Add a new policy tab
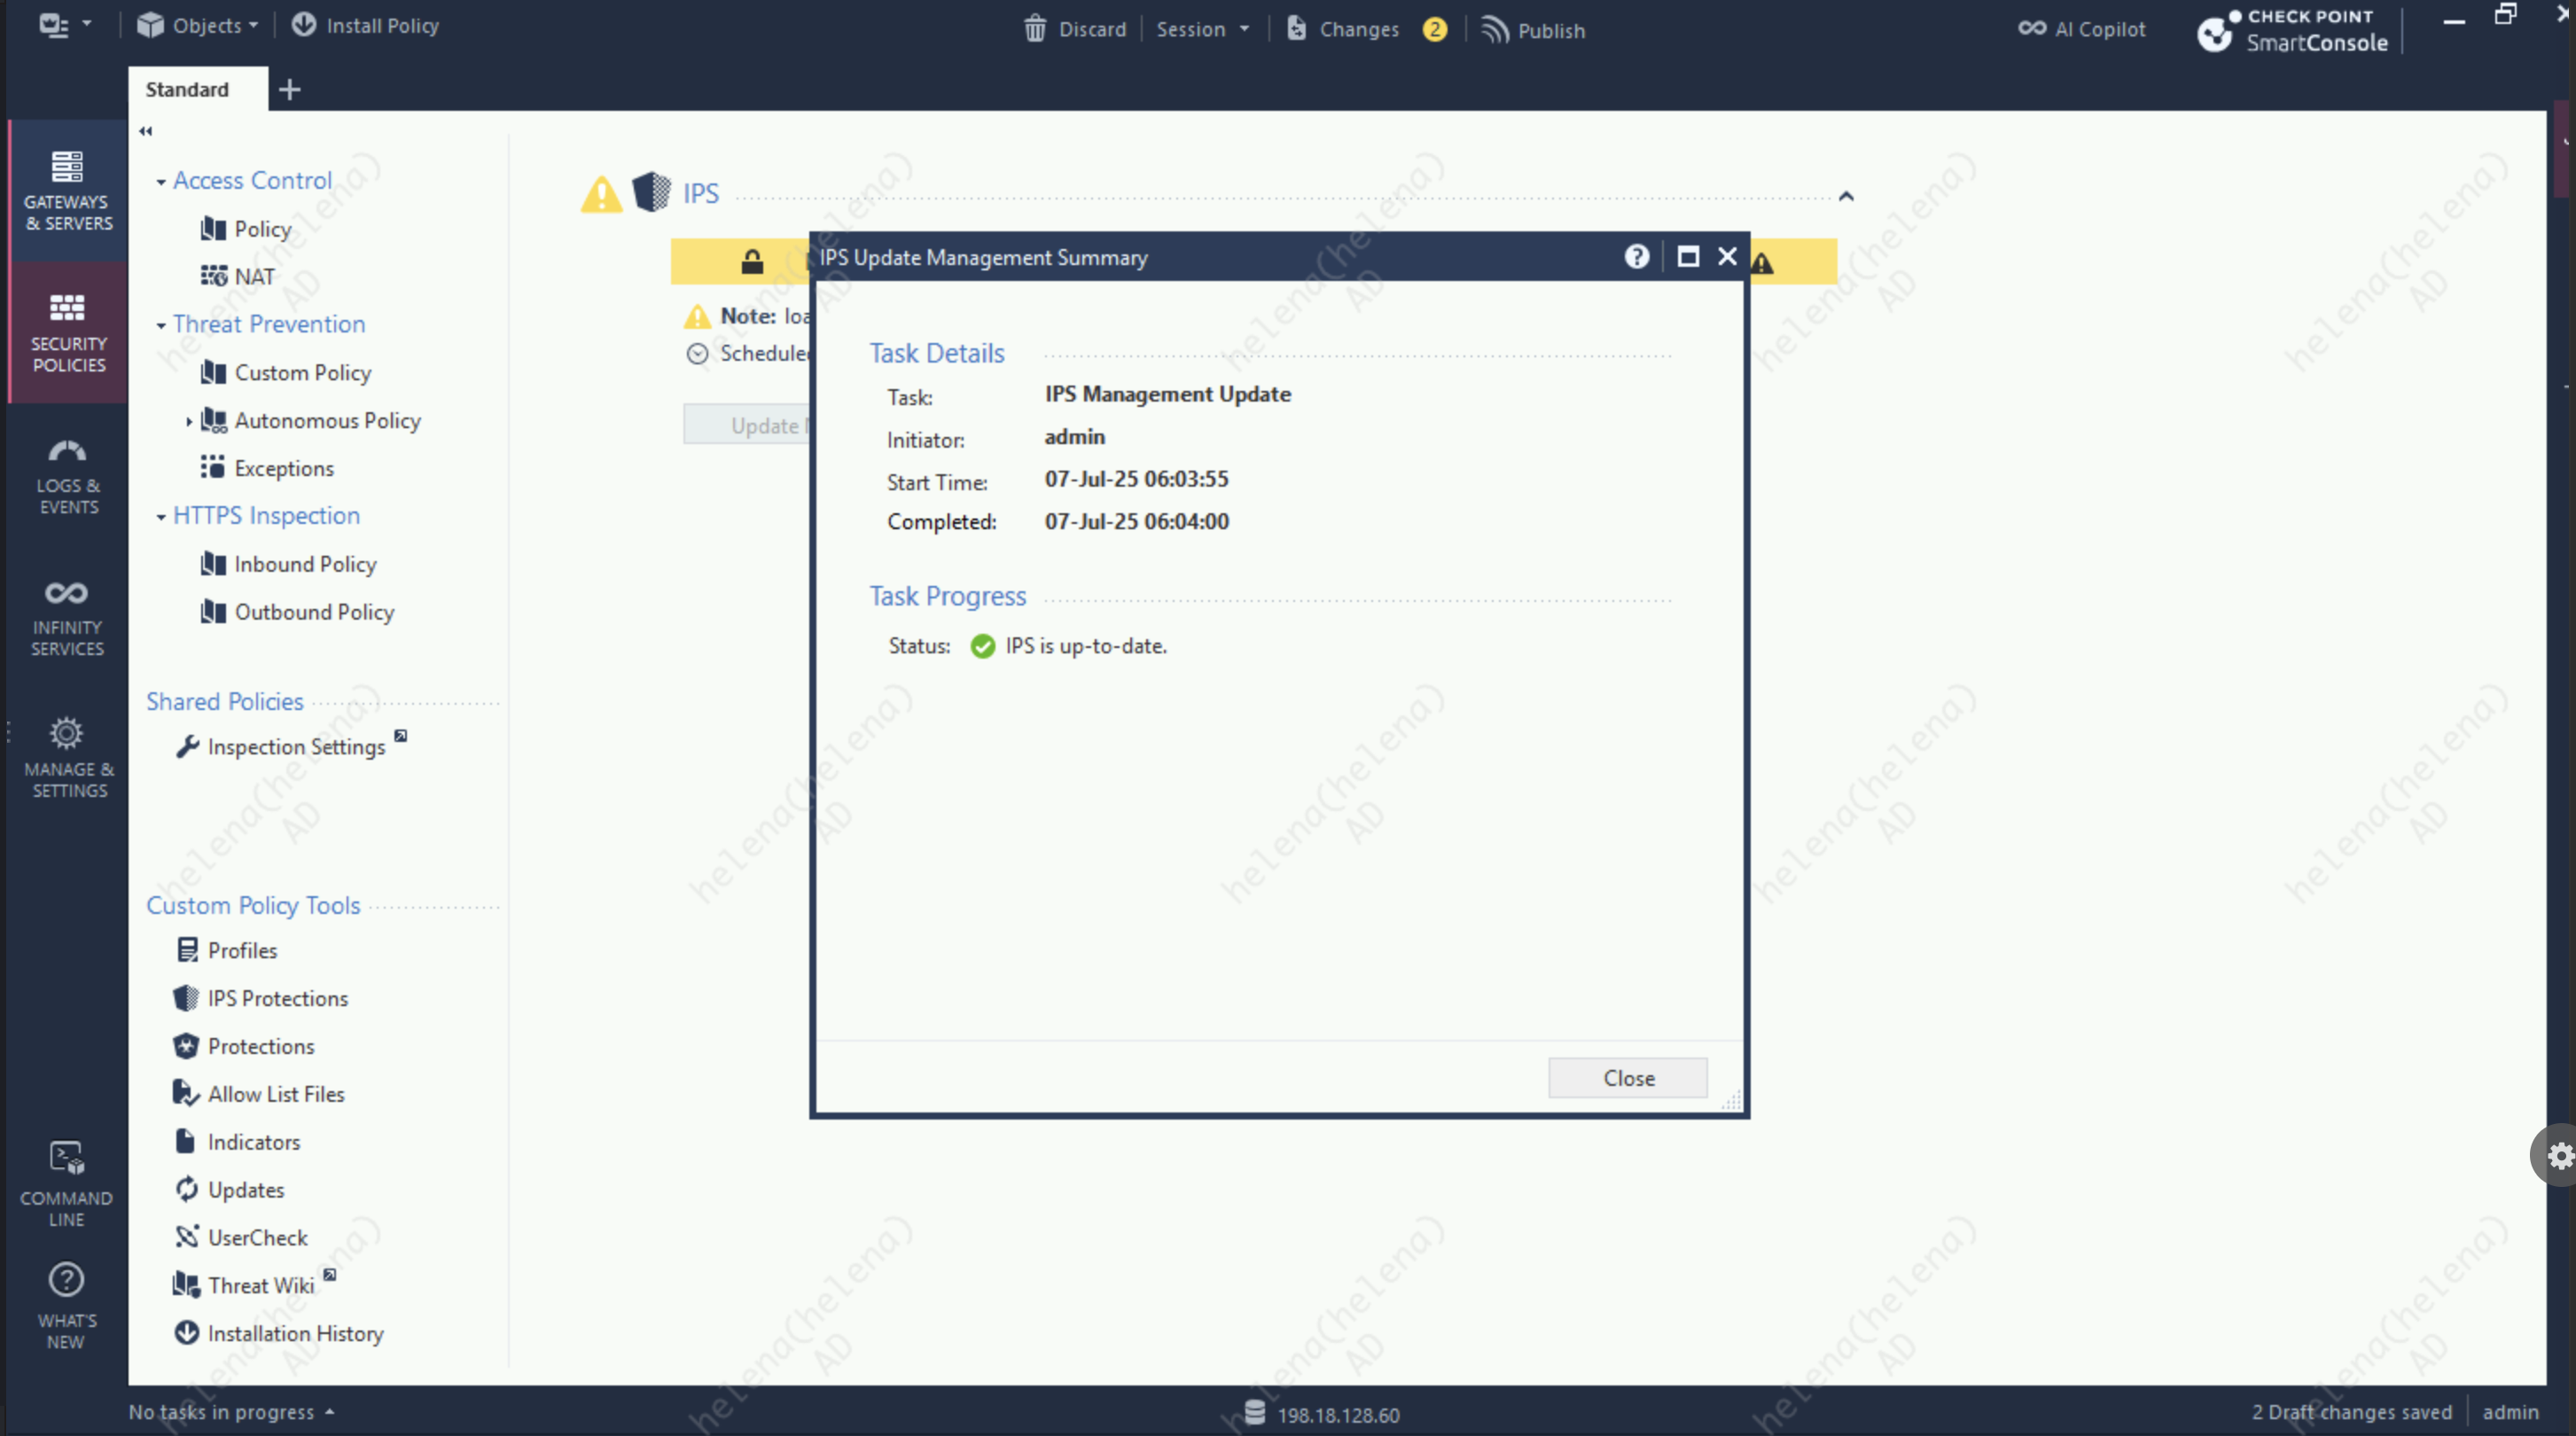Viewport: 2576px width, 1436px height. (x=290, y=89)
